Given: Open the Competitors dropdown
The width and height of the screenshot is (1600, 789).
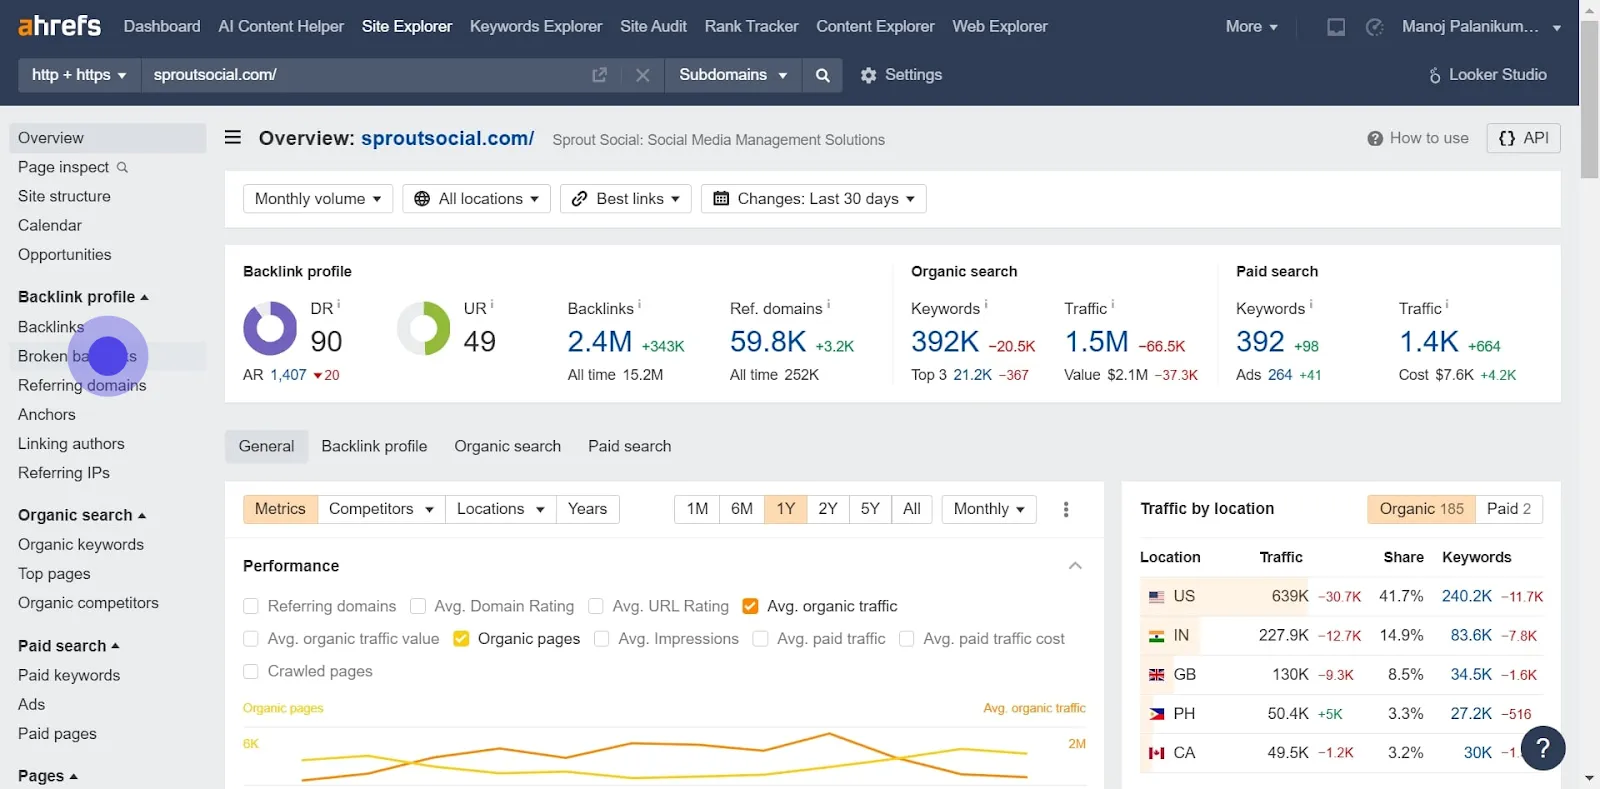Looking at the screenshot, I should pos(381,509).
